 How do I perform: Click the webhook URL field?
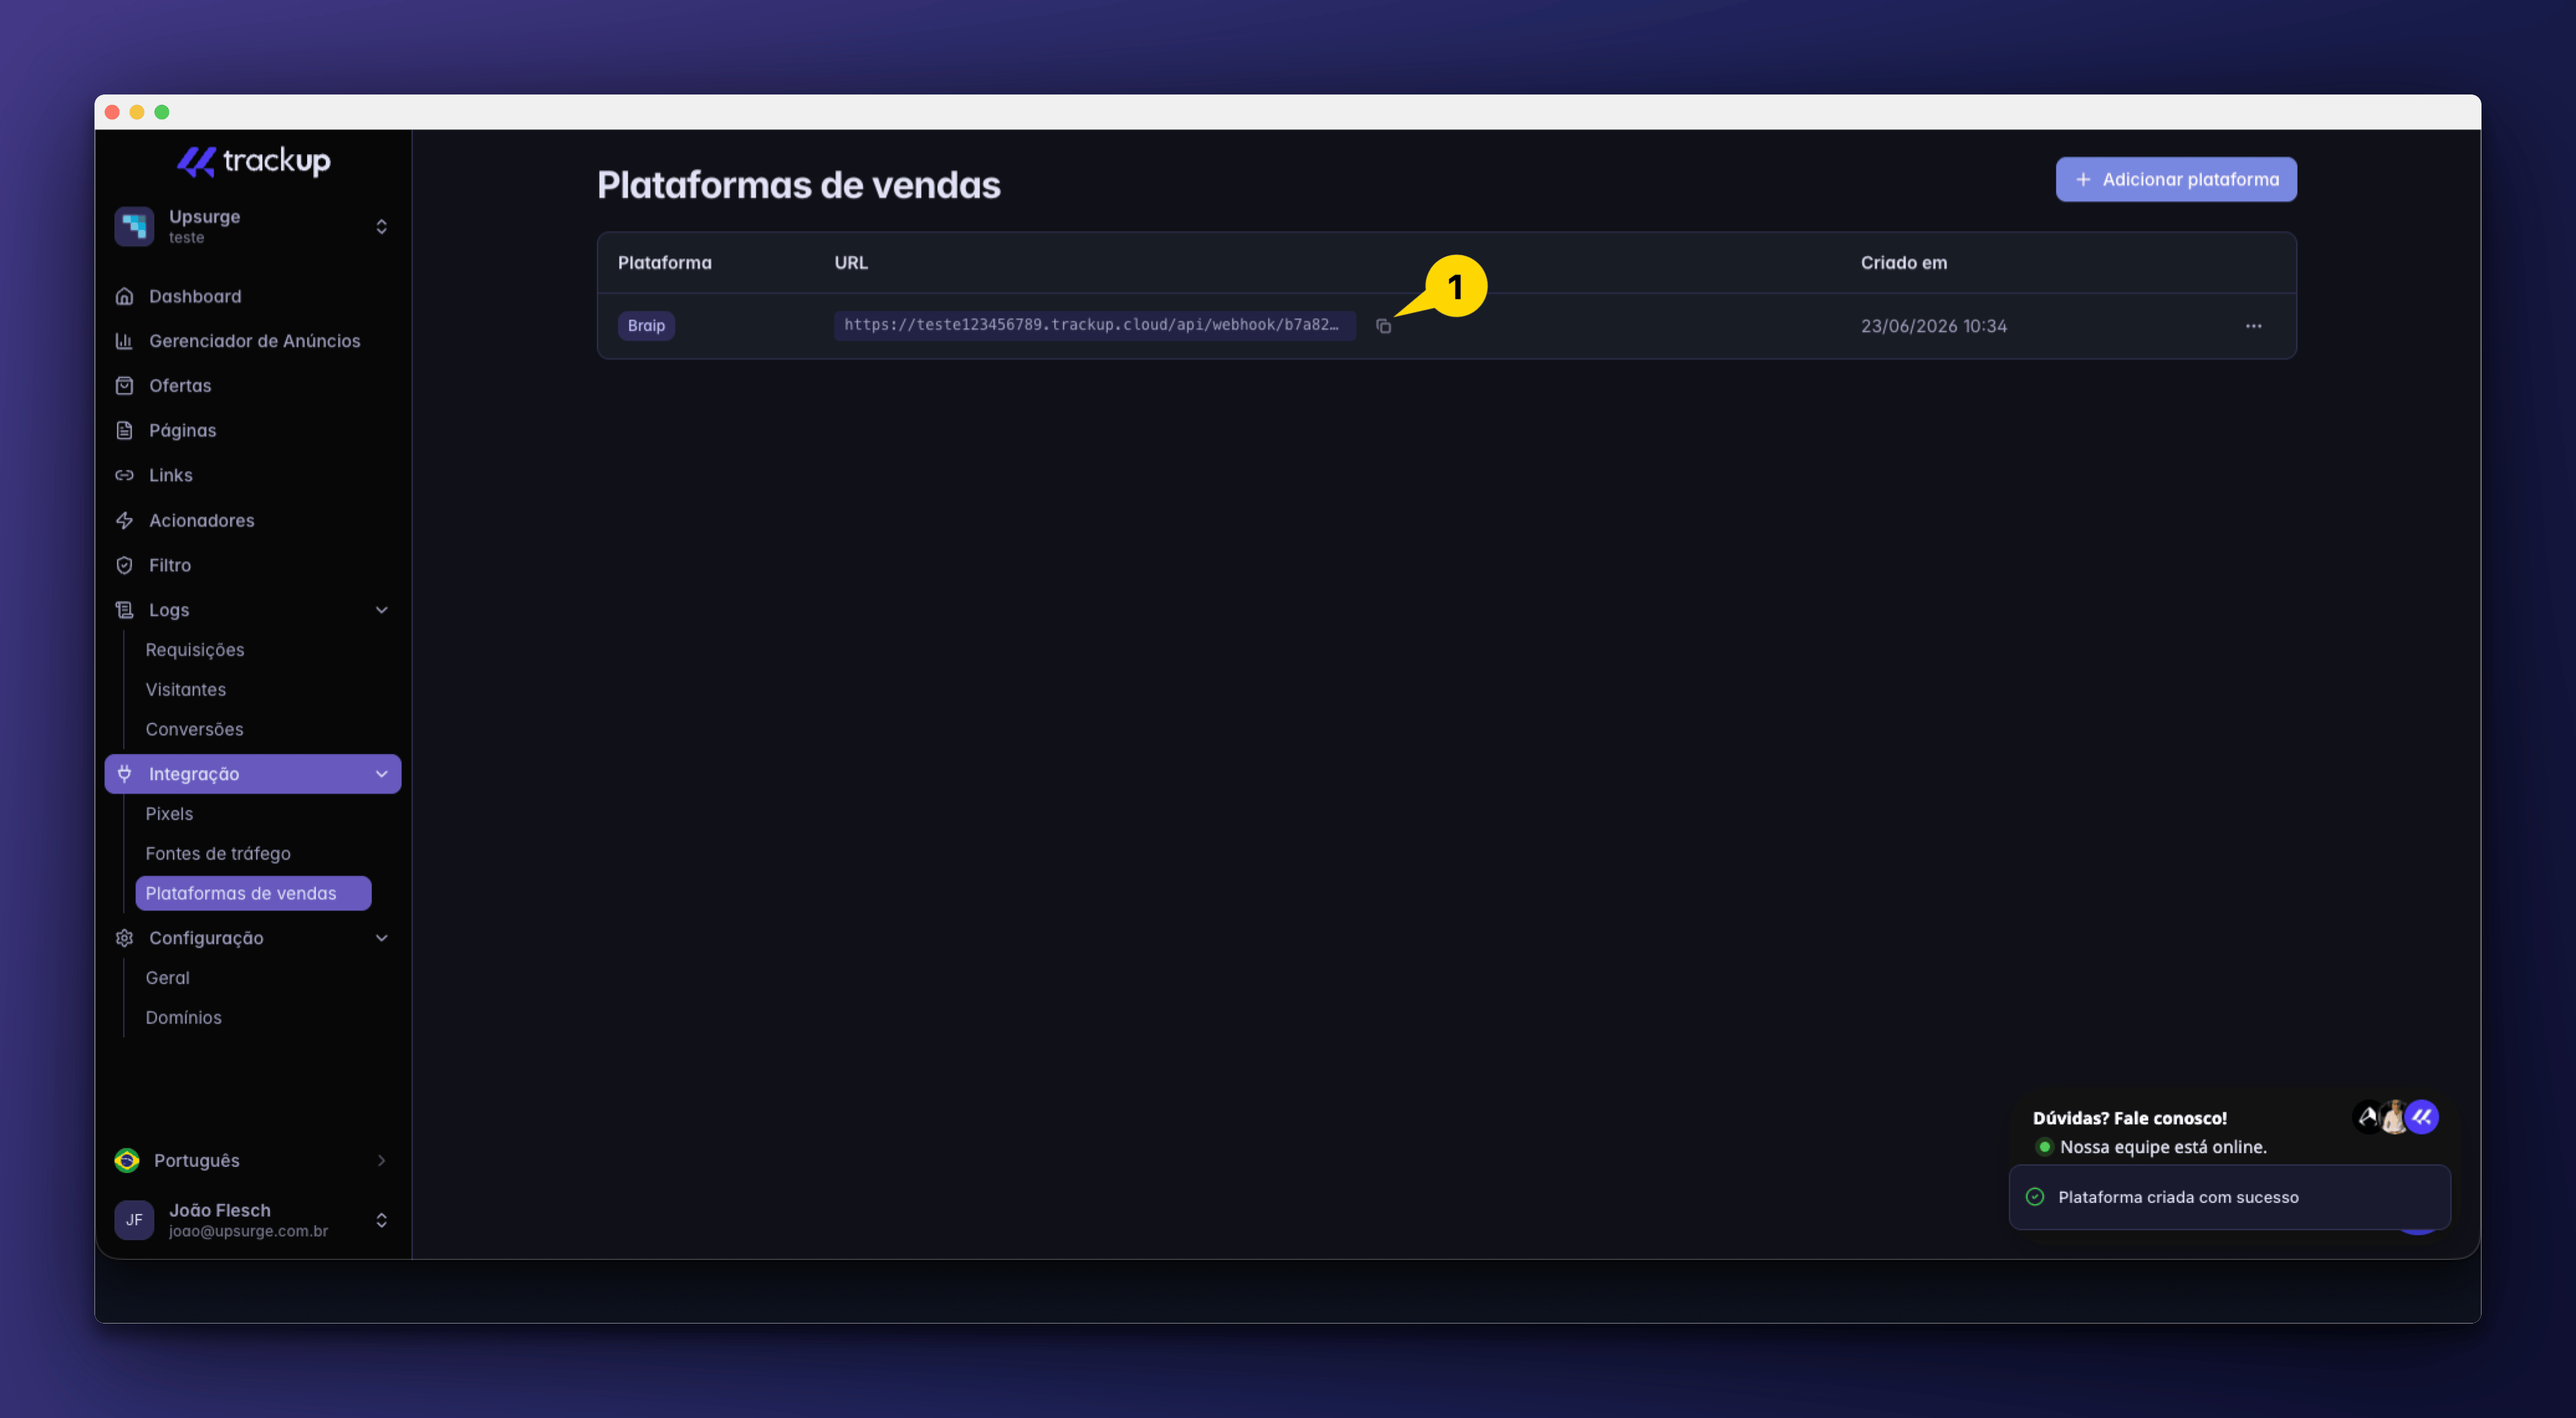click(1095, 325)
